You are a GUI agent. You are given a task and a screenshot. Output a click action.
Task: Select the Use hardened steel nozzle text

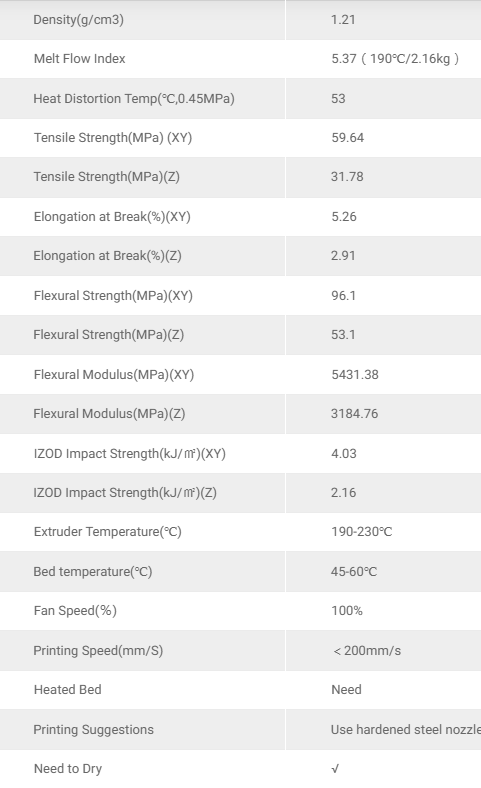[x=406, y=729]
